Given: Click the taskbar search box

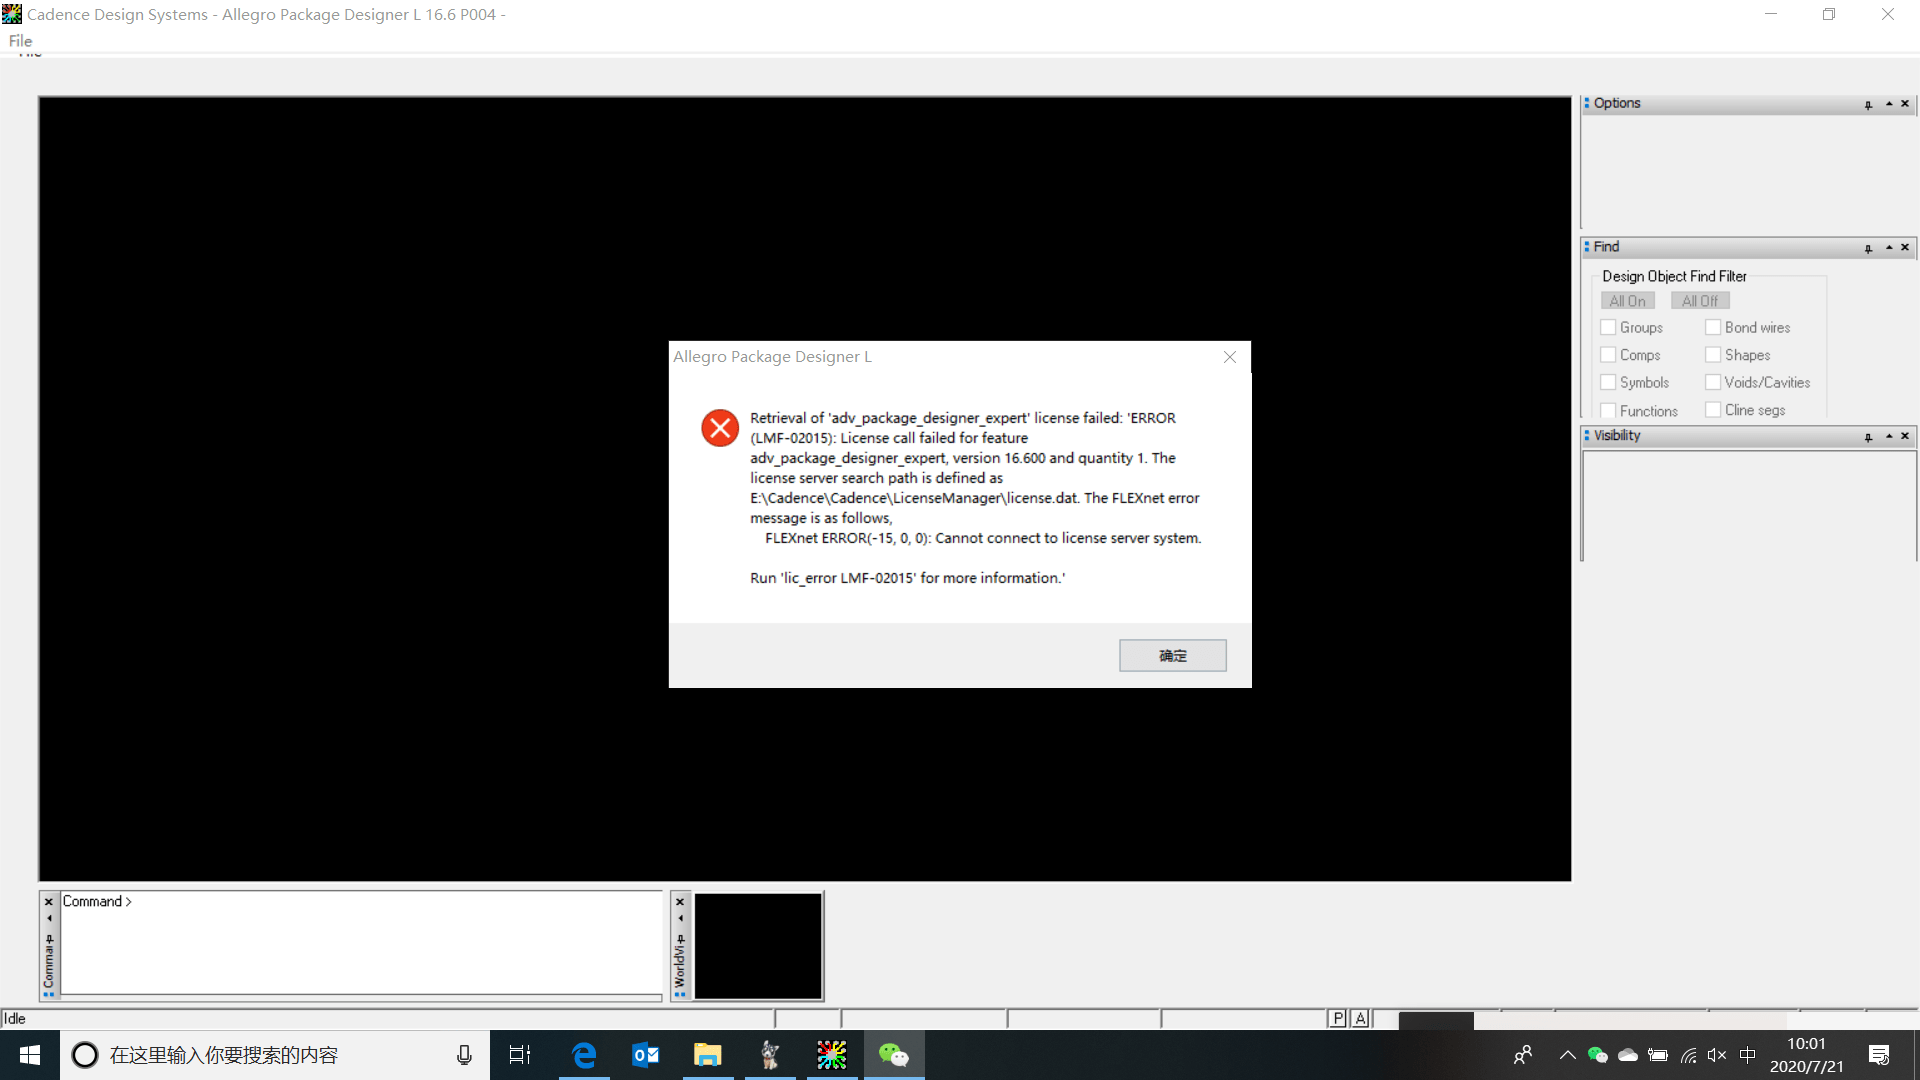Looking at the screenshot, I should [275, 1055].
